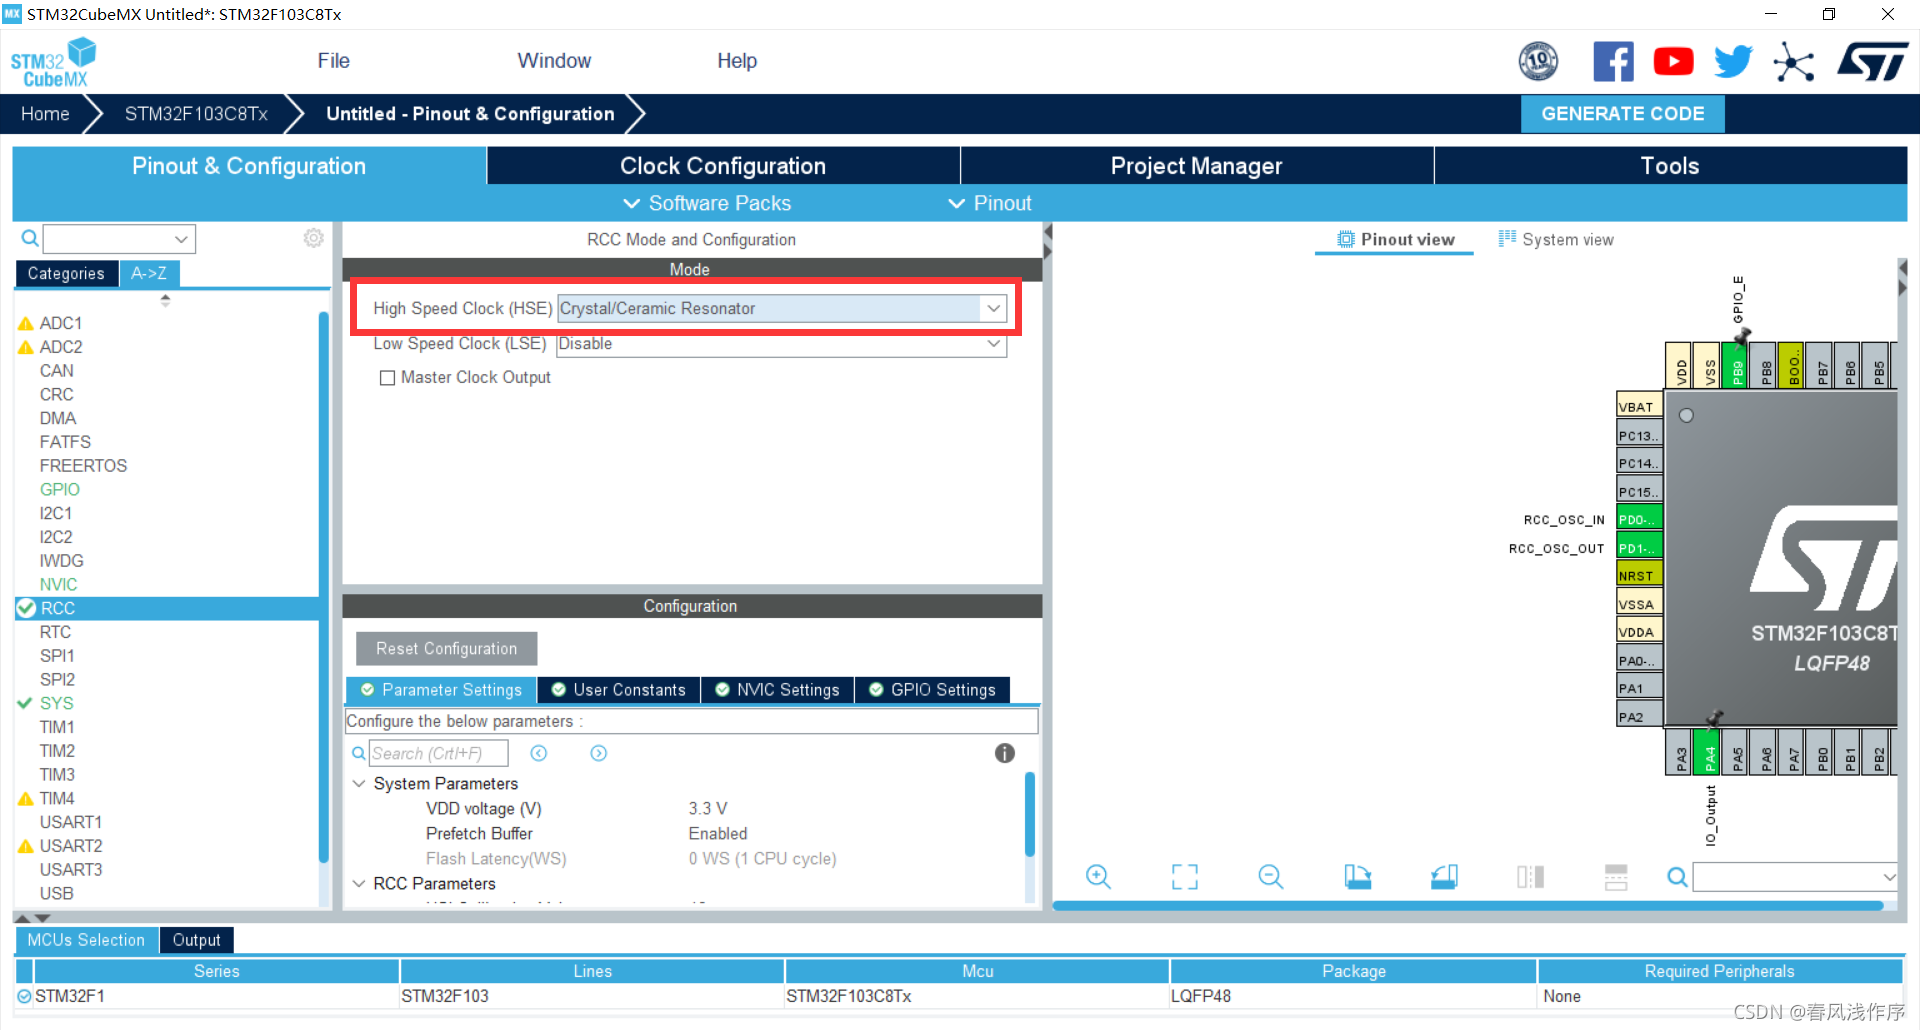Rotate the chip counter-clockwise

click(1444, 877)
